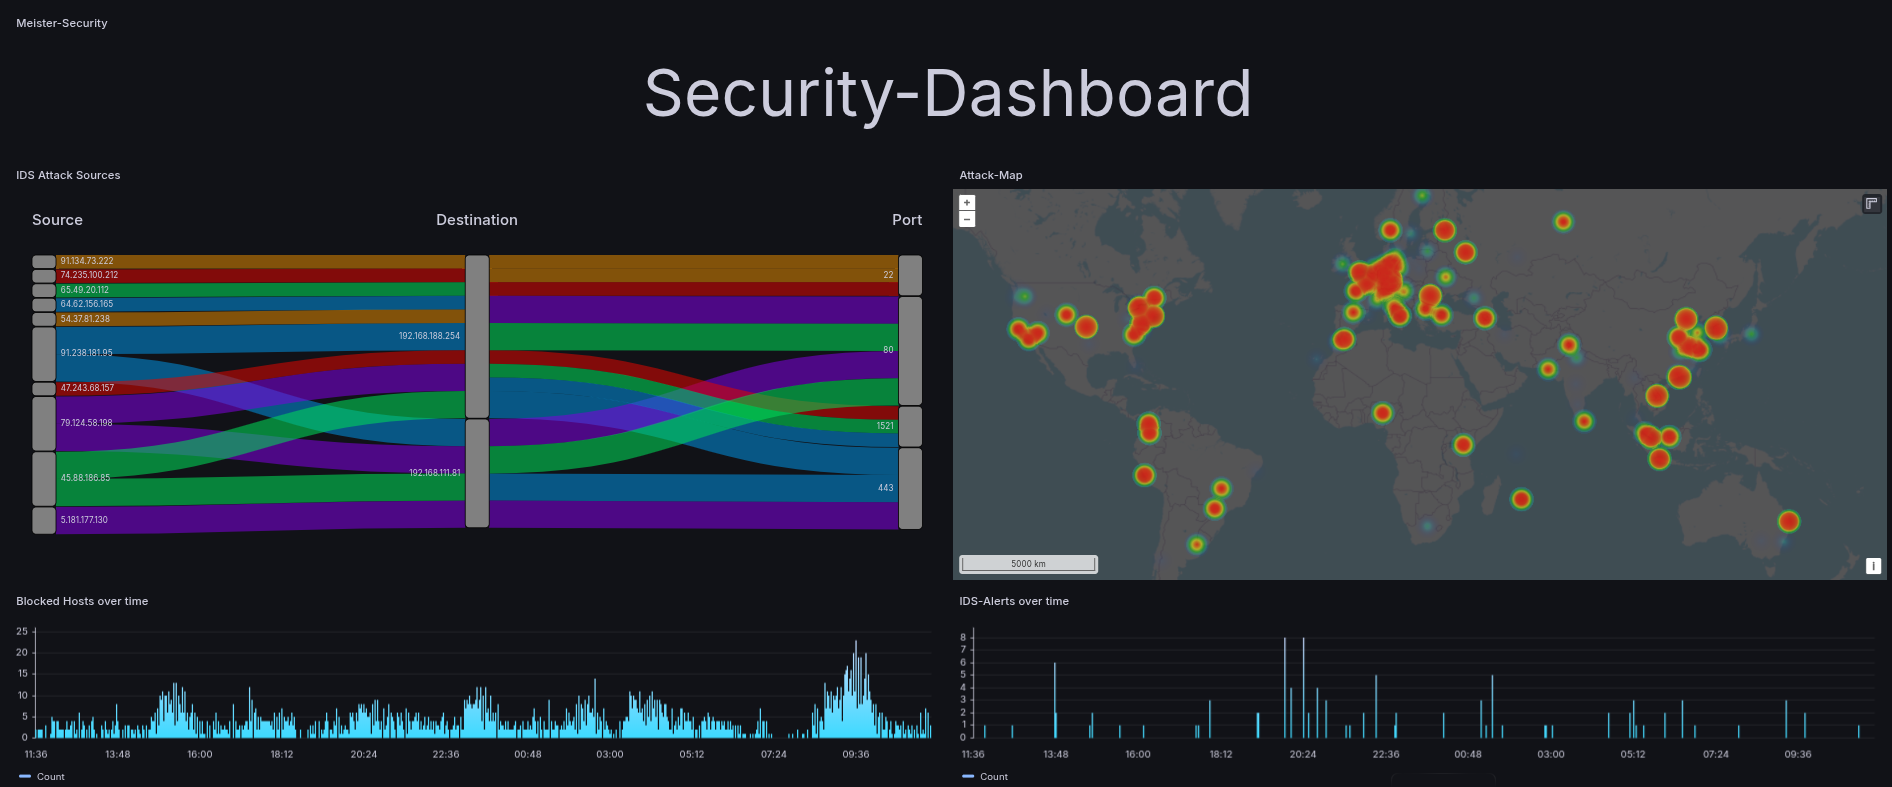Open the IDS Attack Sources panel title menu
Viewport: 1892px width, 787px height.
(x=68, y=175)
